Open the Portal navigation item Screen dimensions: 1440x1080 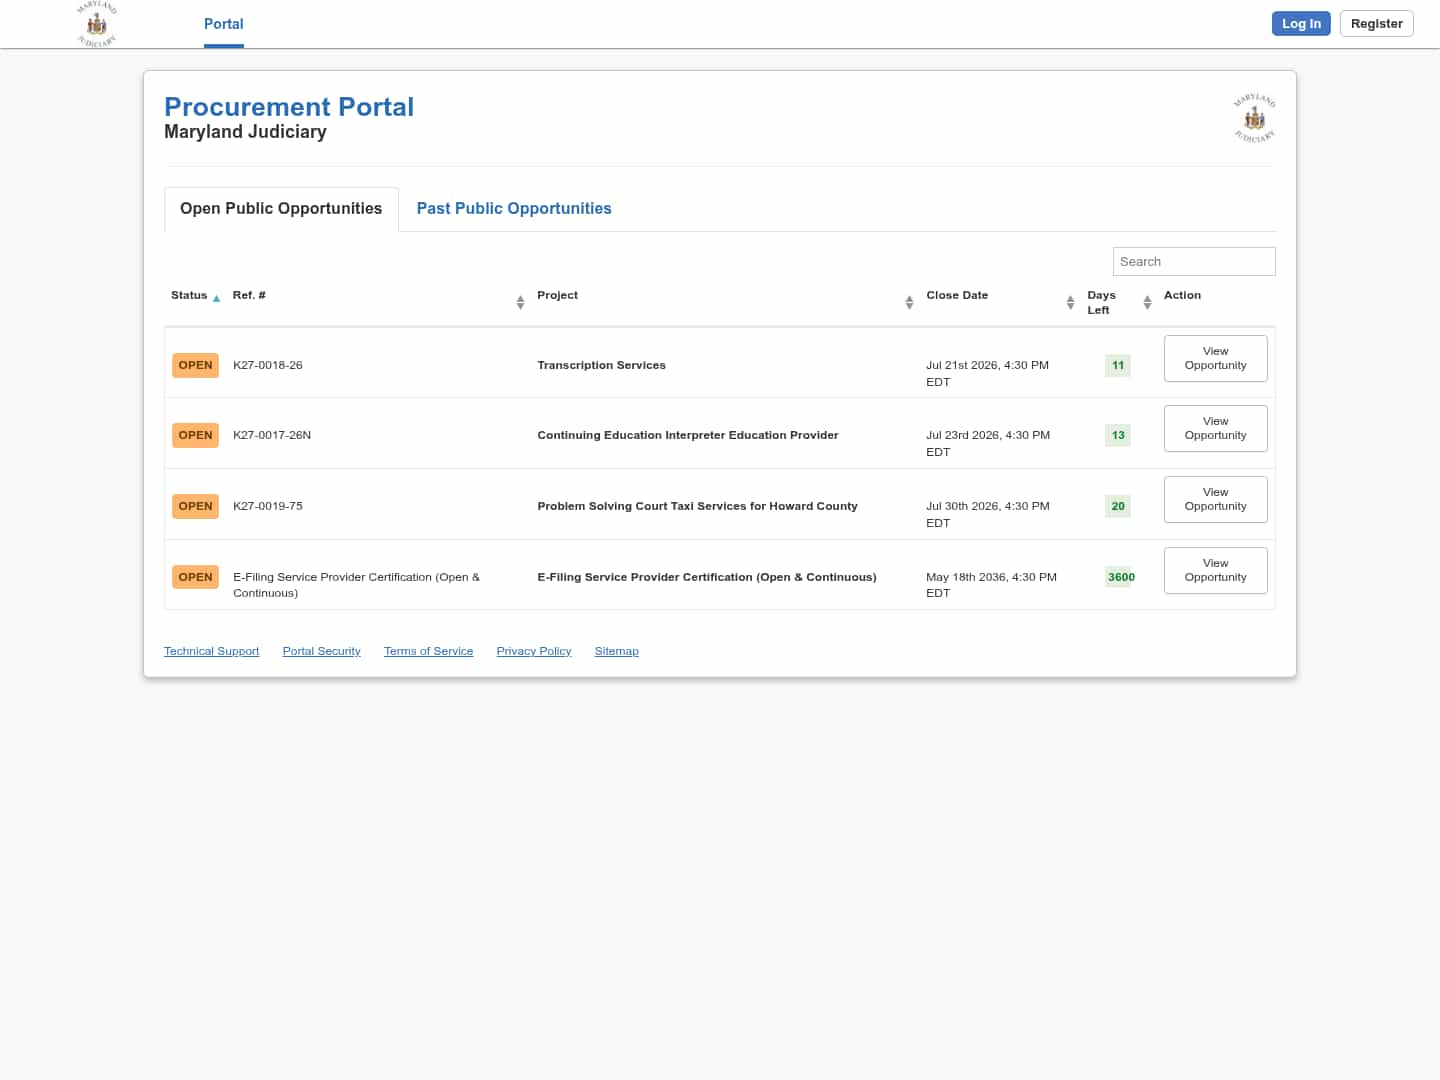point(224,24)
